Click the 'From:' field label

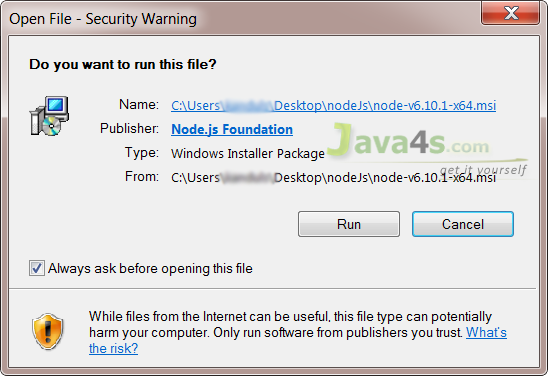(142, 176)
